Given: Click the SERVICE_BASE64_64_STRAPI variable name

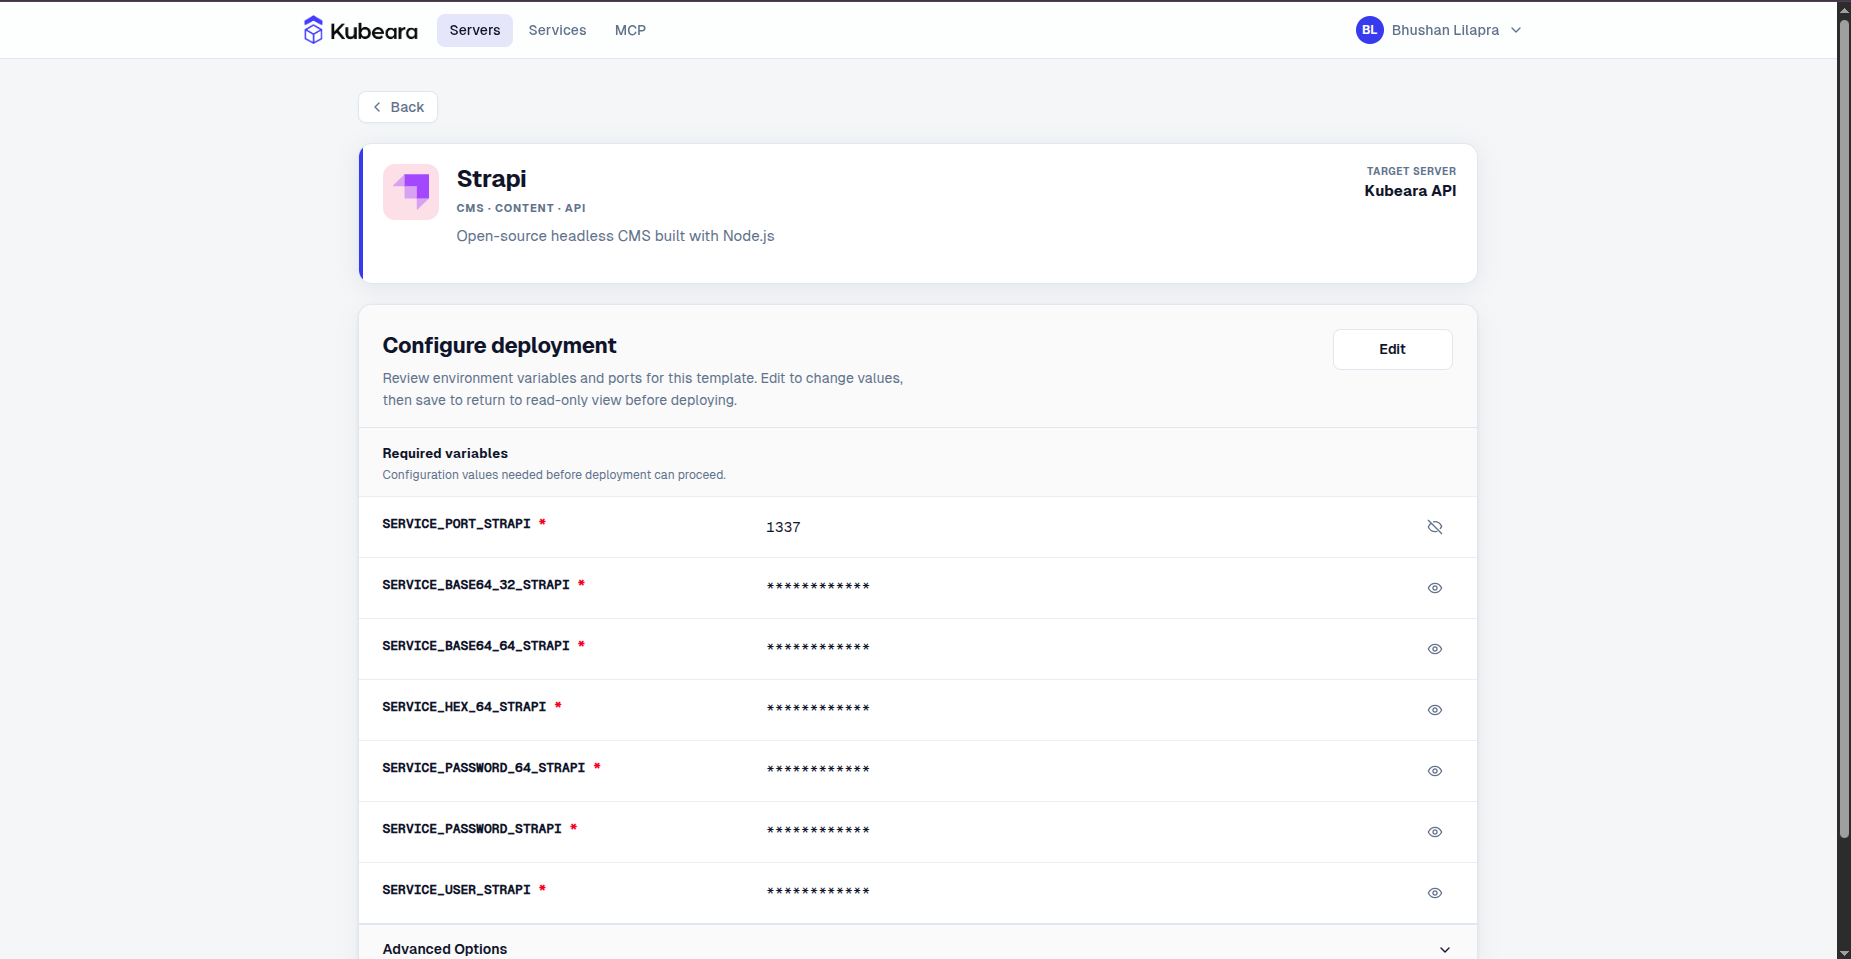Looking at the screenshot, I should [476, 646].
